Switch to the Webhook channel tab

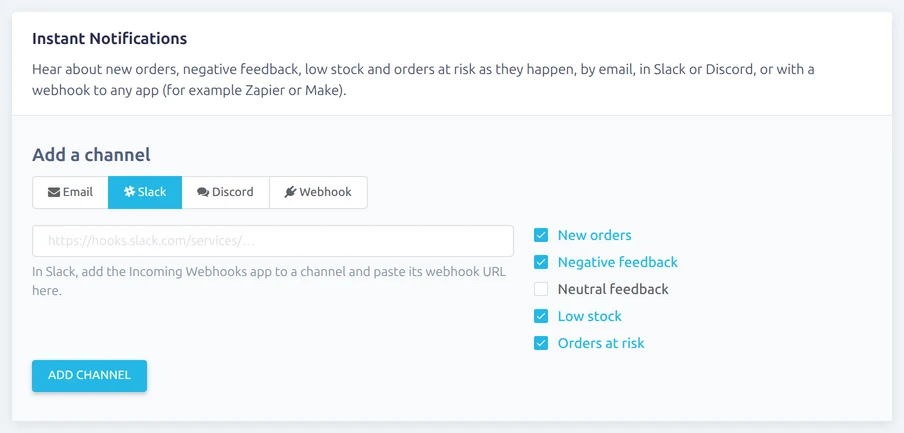[x=318, y=193]
